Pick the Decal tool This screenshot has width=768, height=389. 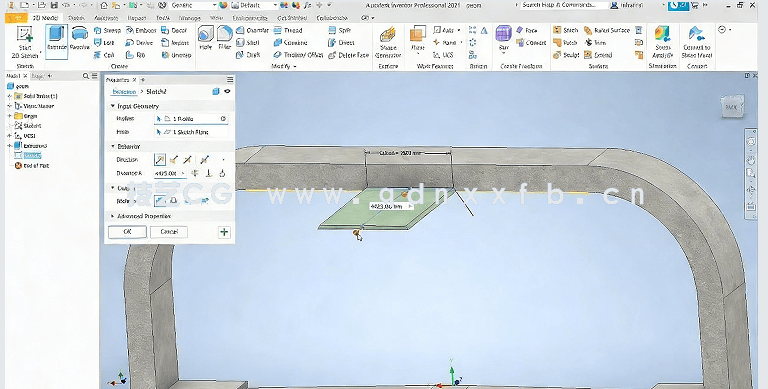pyautogui.click(x=174, y=30)
